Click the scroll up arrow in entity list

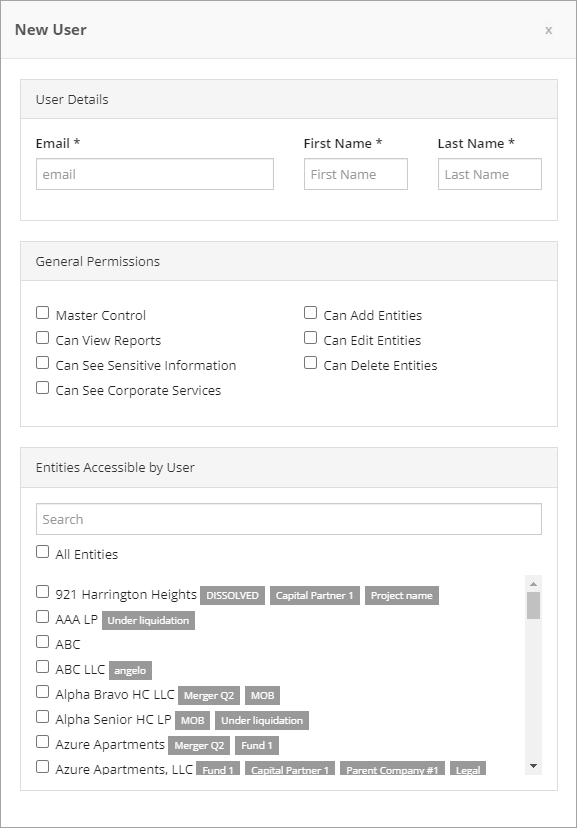533,584
